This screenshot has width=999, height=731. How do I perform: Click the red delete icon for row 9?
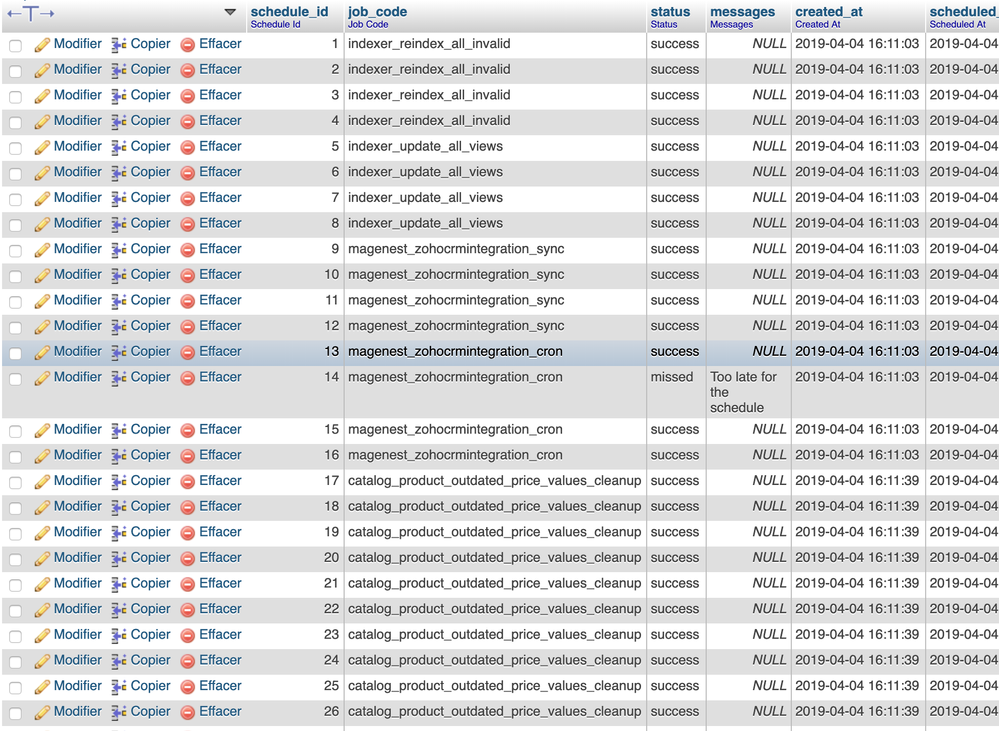pos(188,250)
